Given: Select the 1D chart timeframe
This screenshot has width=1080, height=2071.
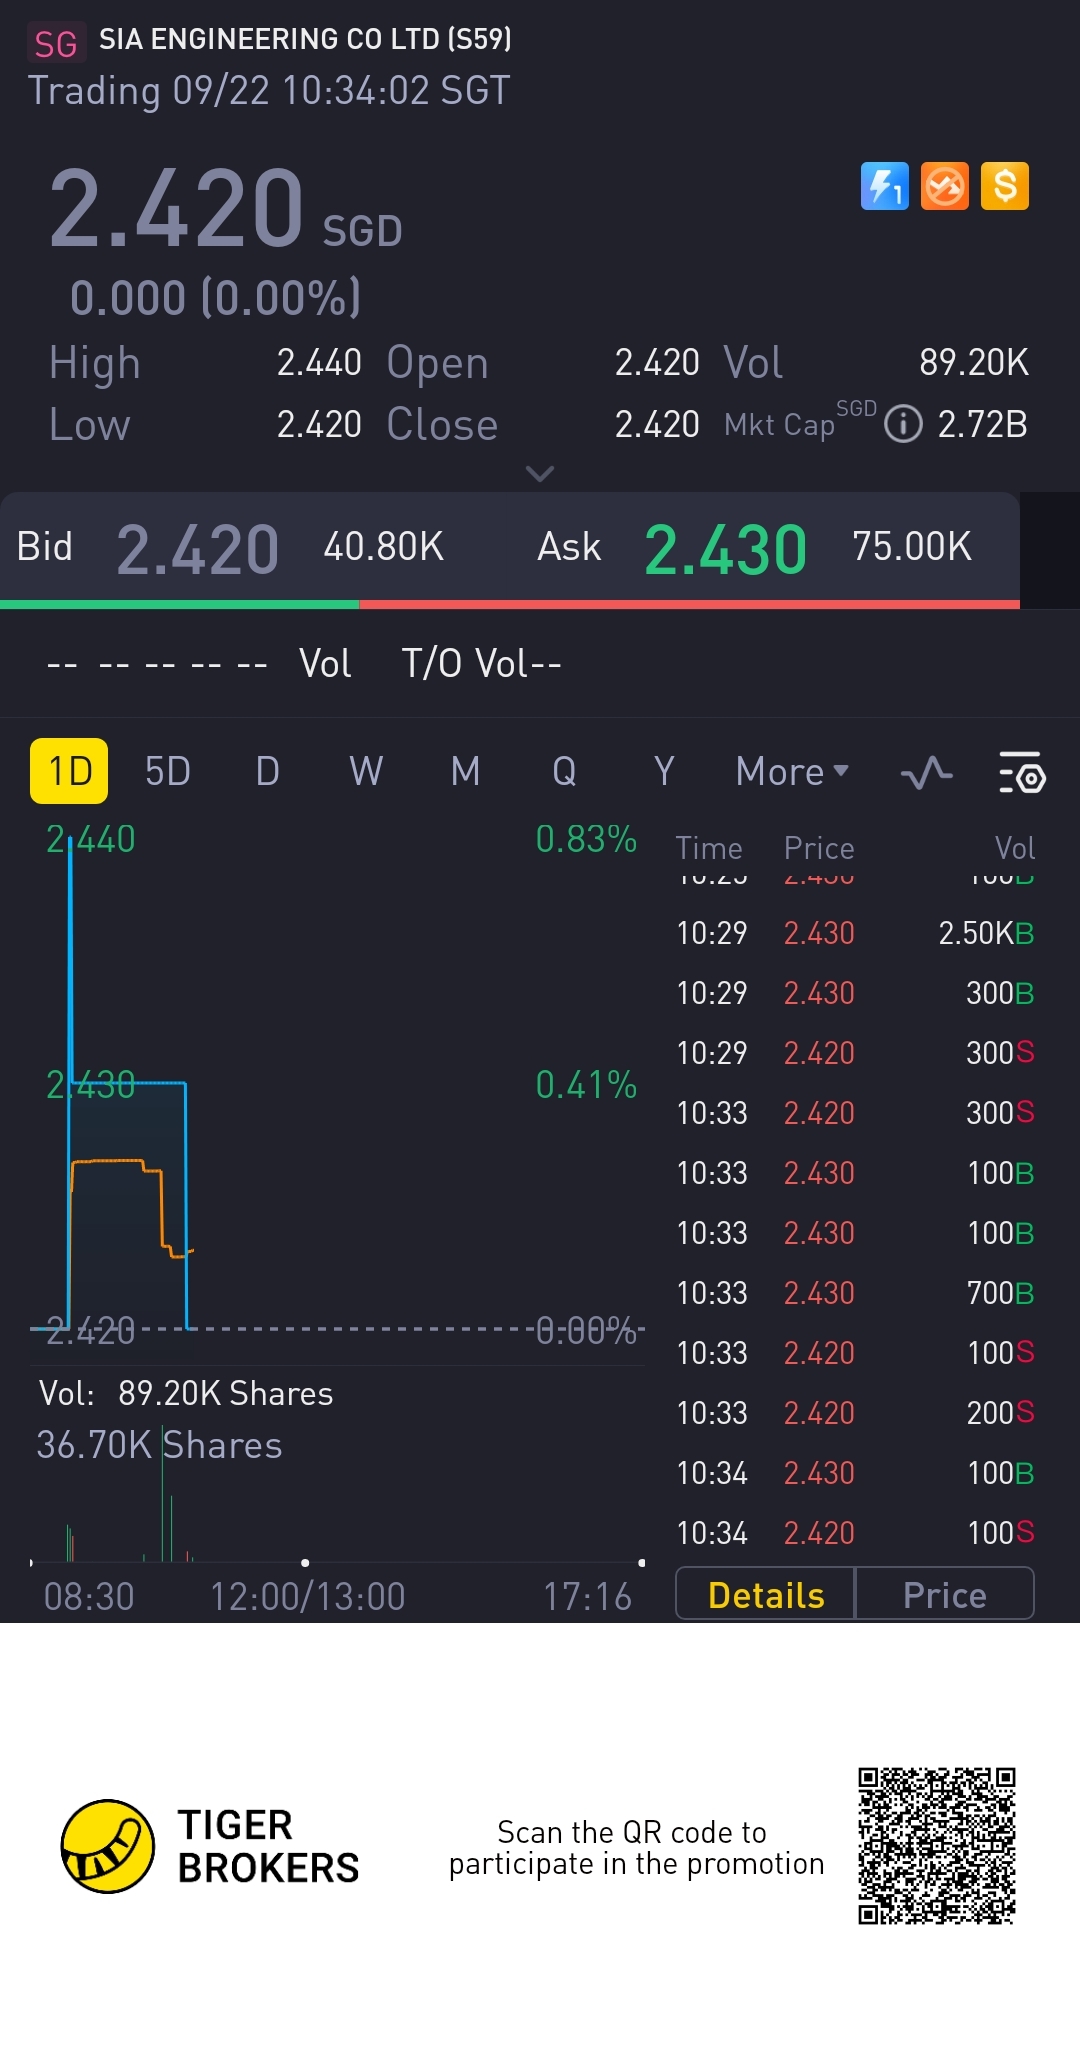Looking at the screenshot, I should tap(69, 771).
